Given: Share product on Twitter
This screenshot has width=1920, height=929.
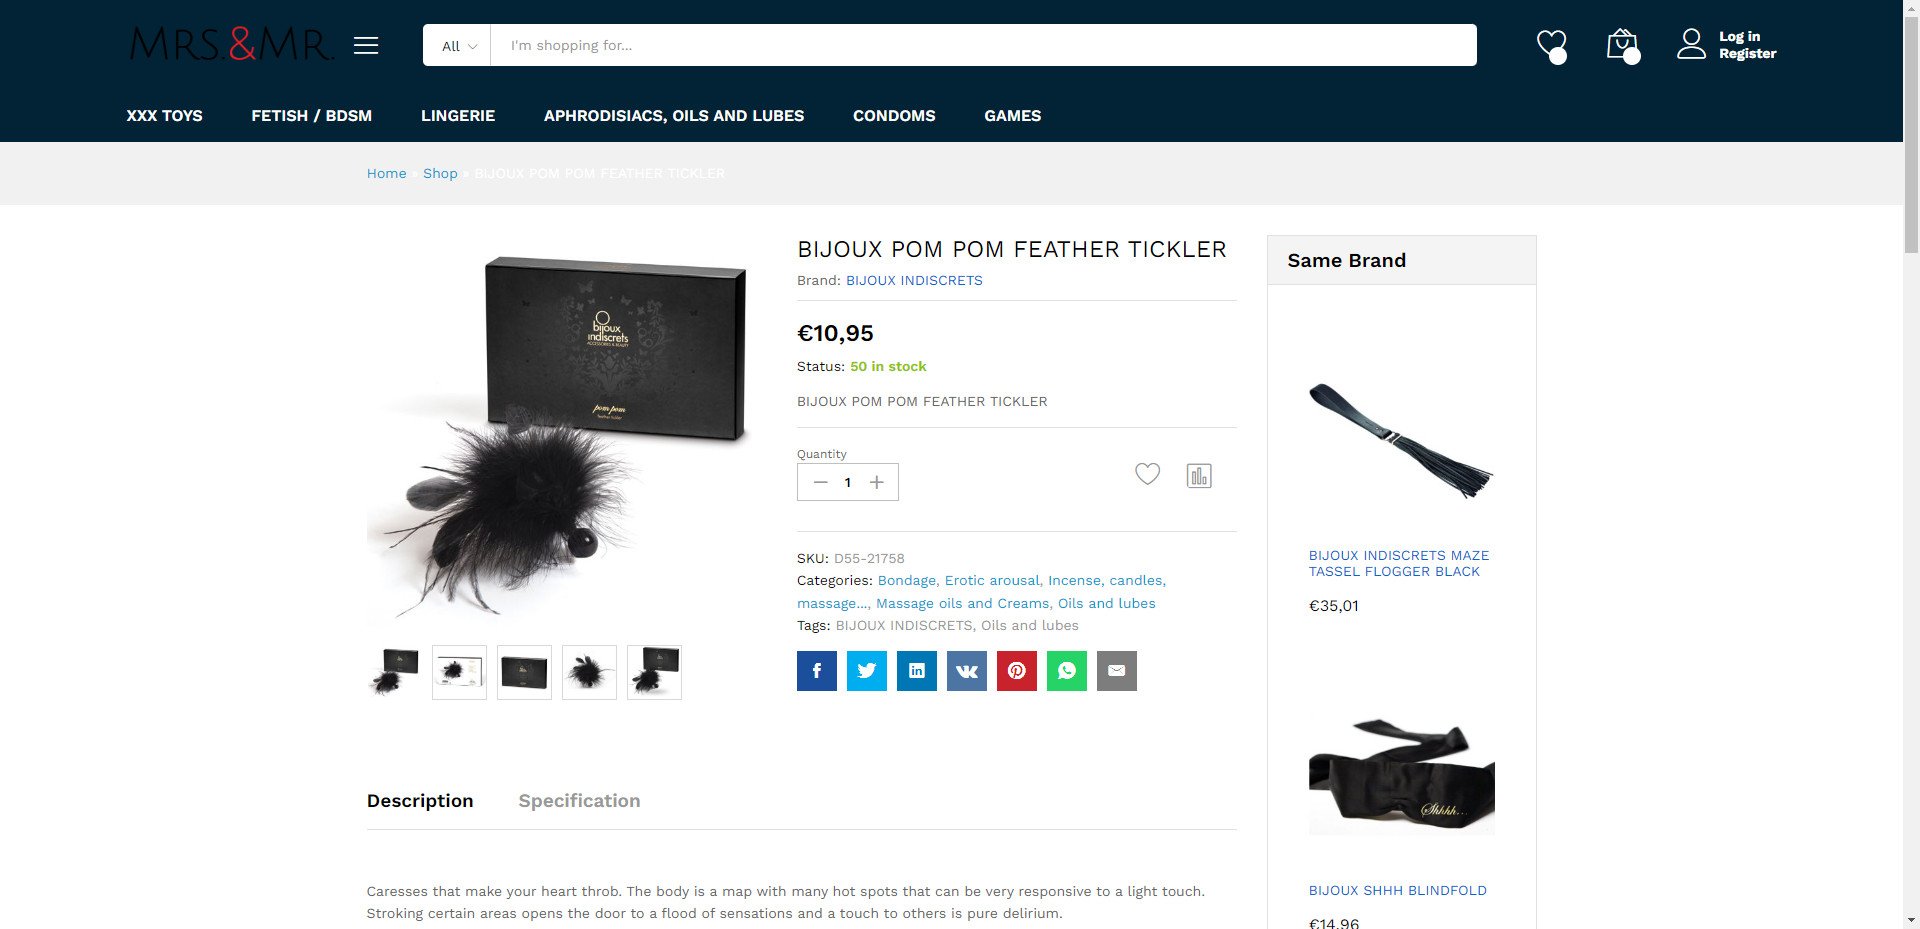Looking at the screenshot, I should tap(867, 671).
